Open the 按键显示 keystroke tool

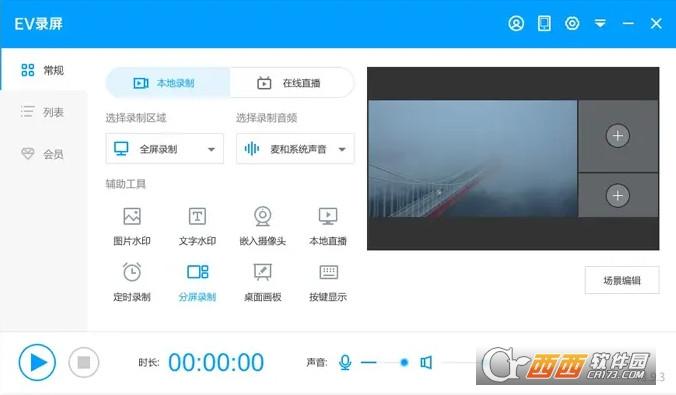328,282
